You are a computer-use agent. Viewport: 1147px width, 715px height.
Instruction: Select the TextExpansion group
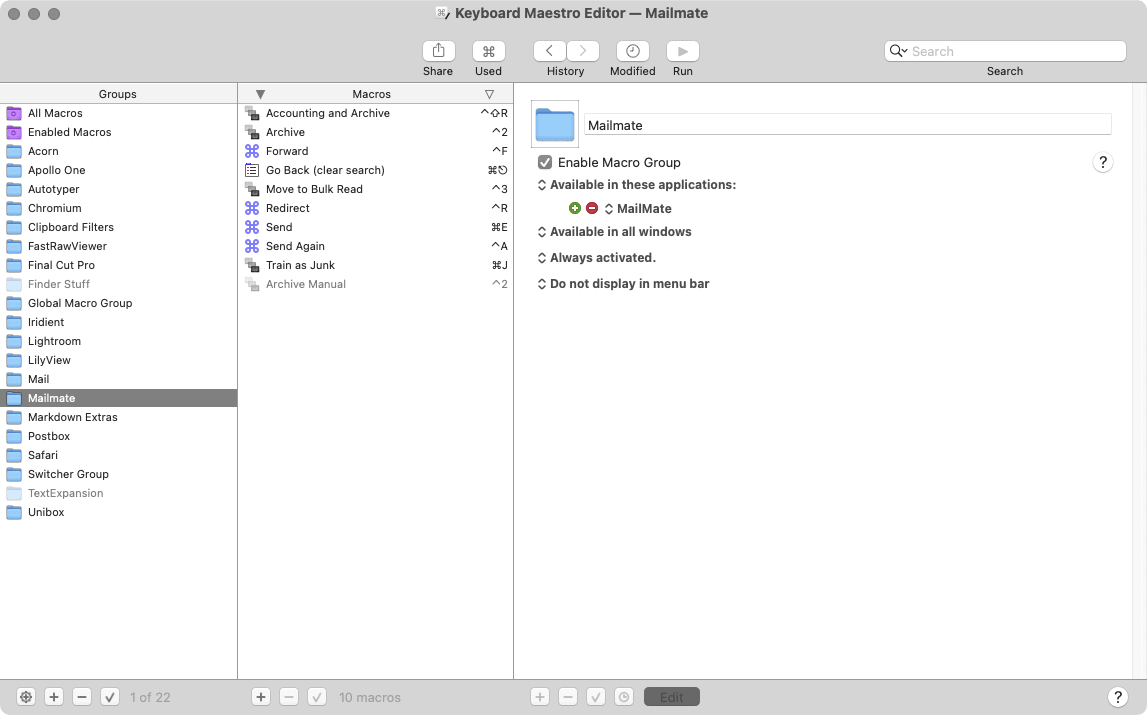[x=119, y=494]
